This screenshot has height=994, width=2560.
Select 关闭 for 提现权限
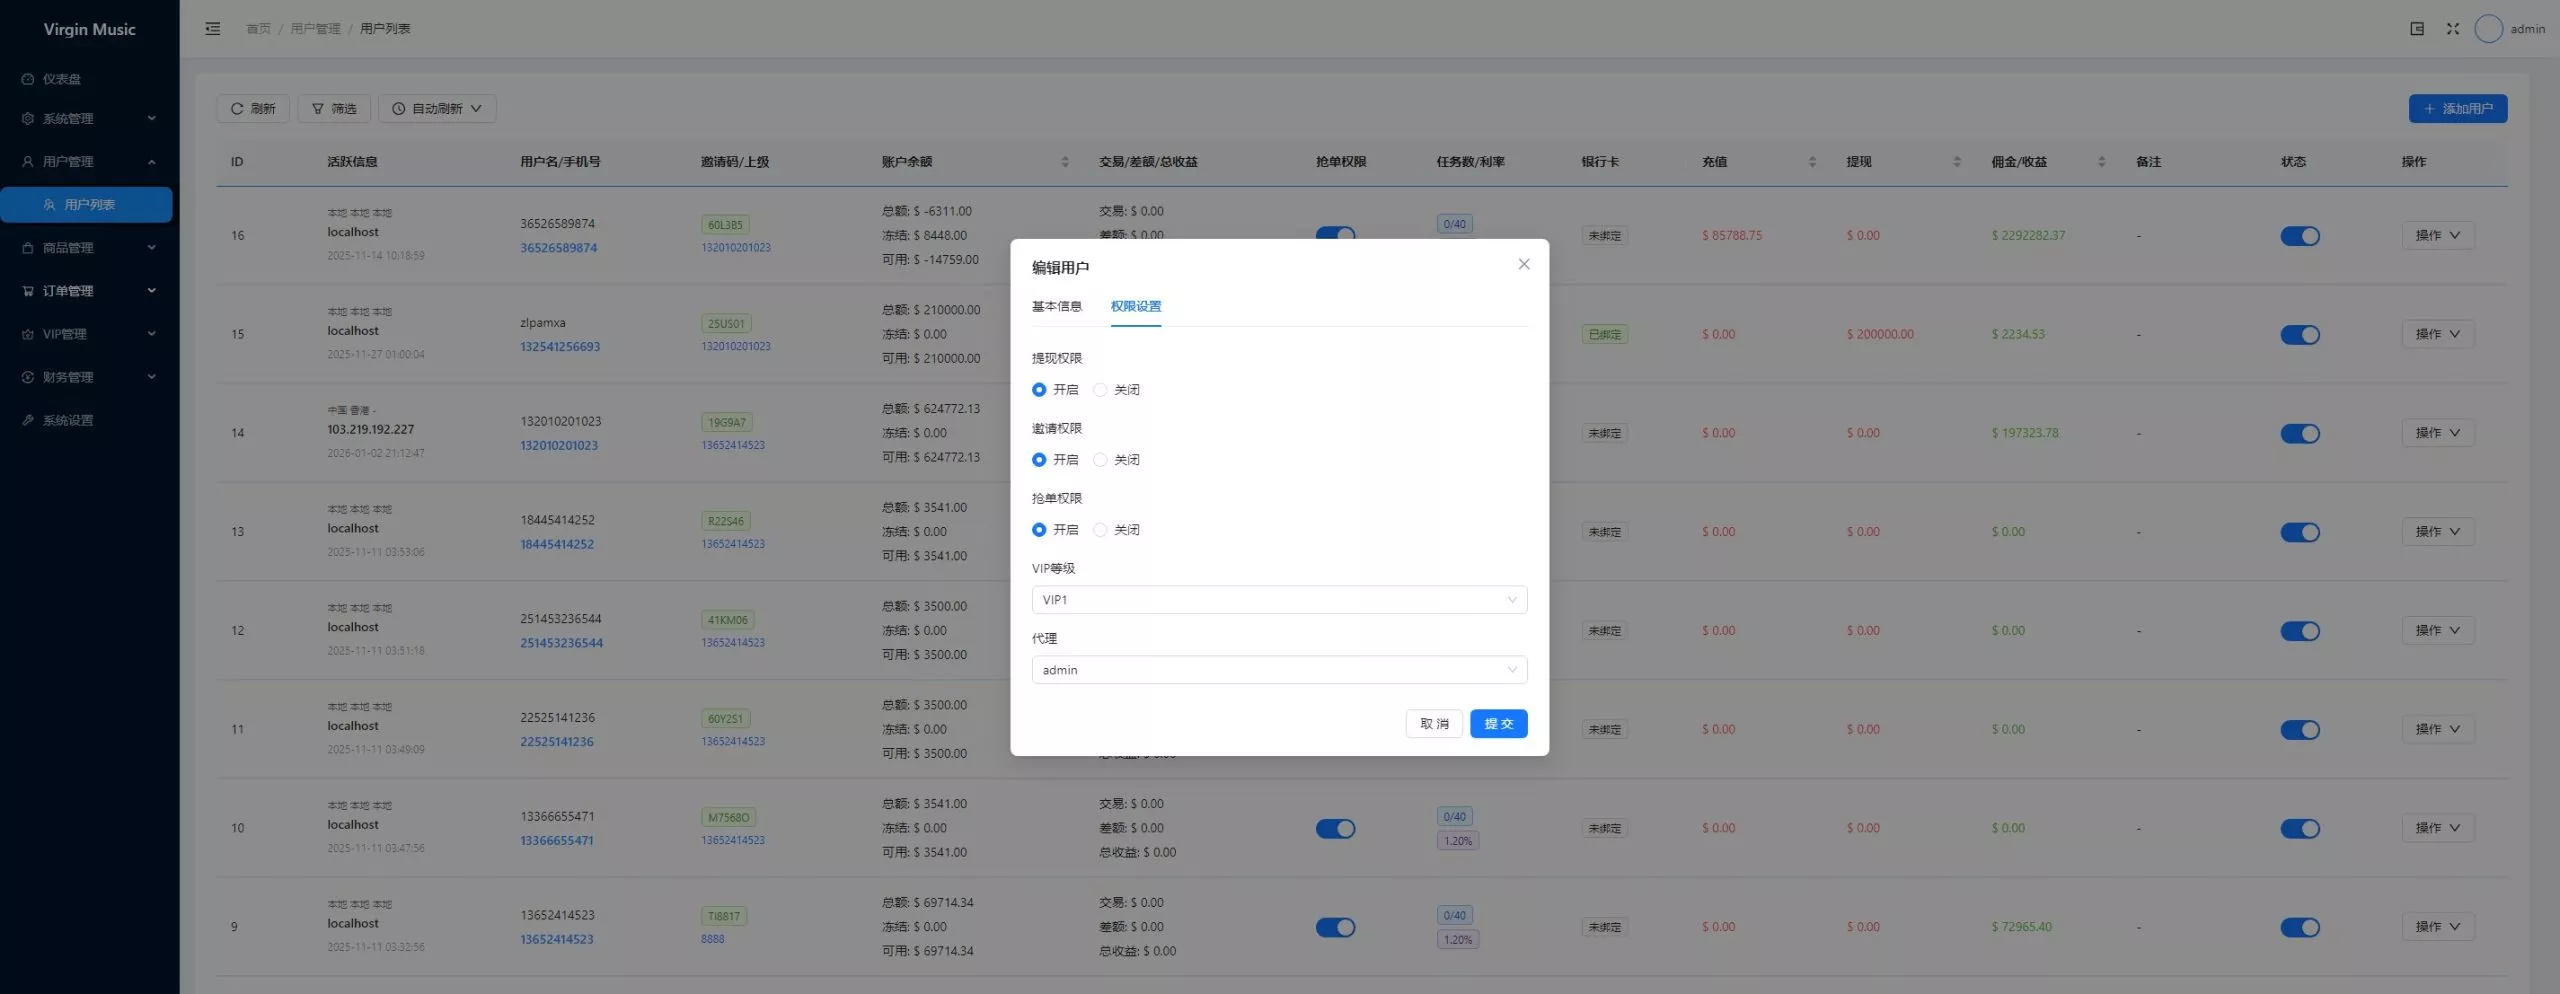click(x=1100, y=390)
